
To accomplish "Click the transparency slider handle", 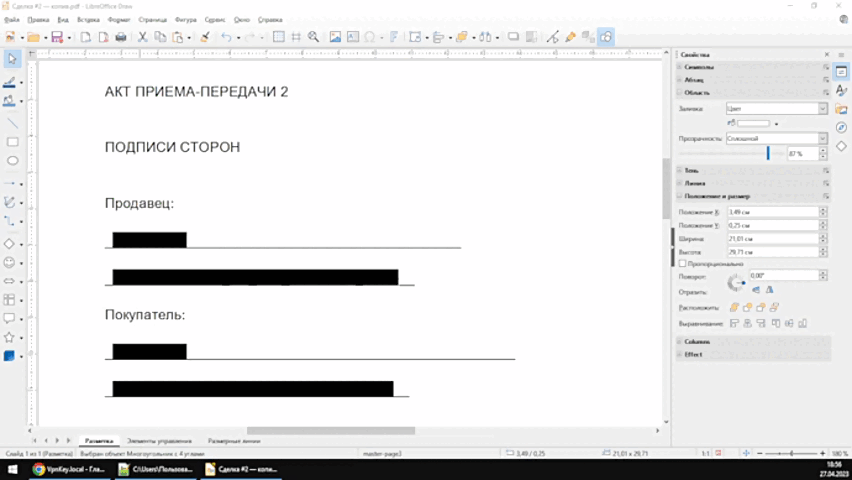I will (x=768, y=153).
